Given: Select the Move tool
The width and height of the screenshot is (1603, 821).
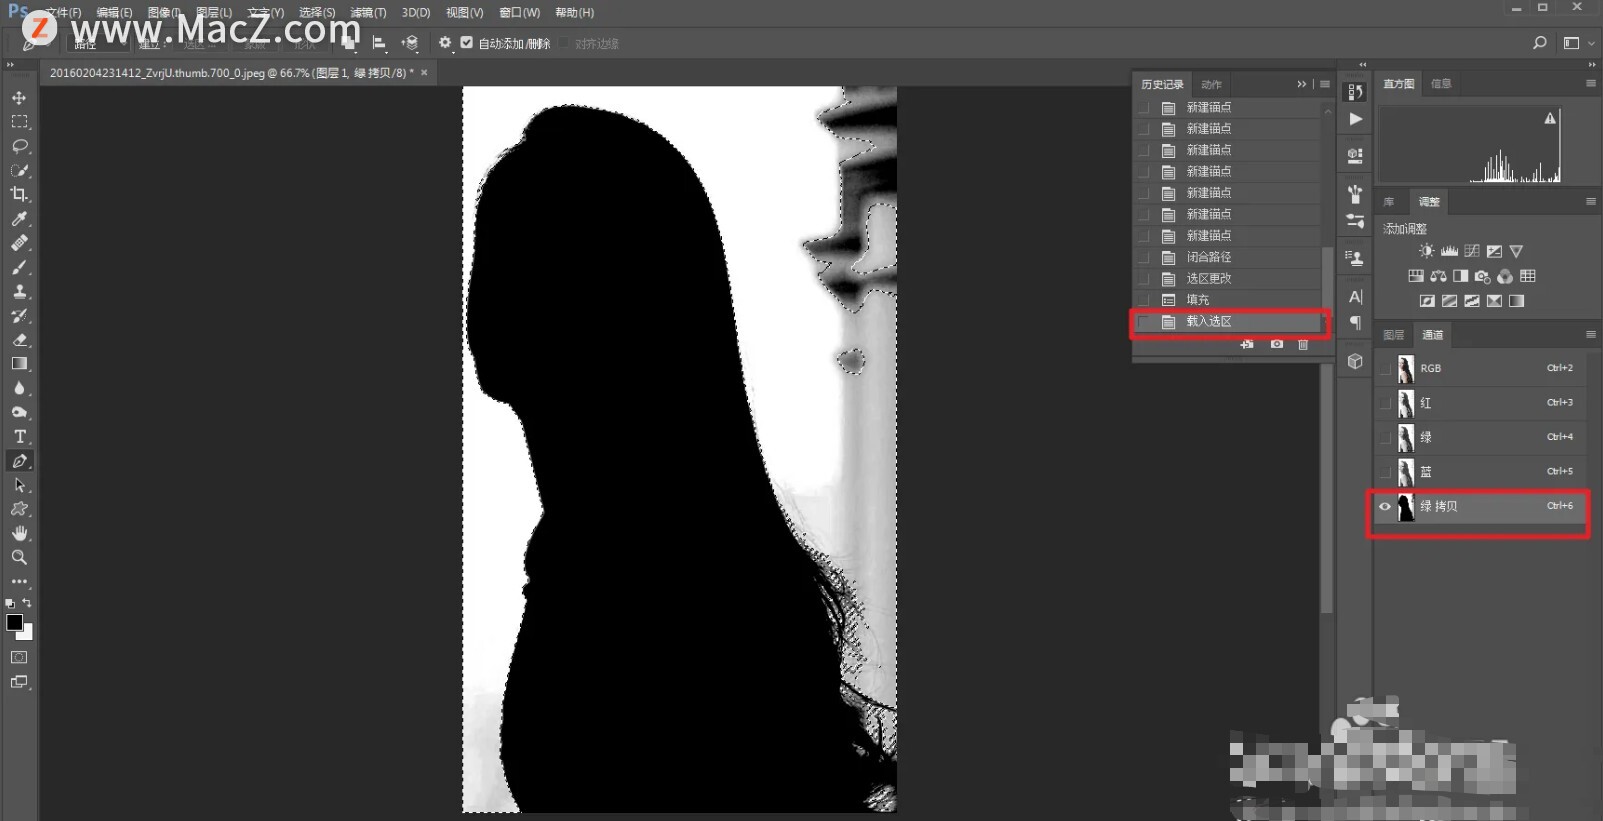Looking at the screenshot, I should pyautogui.click(x=19, y=98).
